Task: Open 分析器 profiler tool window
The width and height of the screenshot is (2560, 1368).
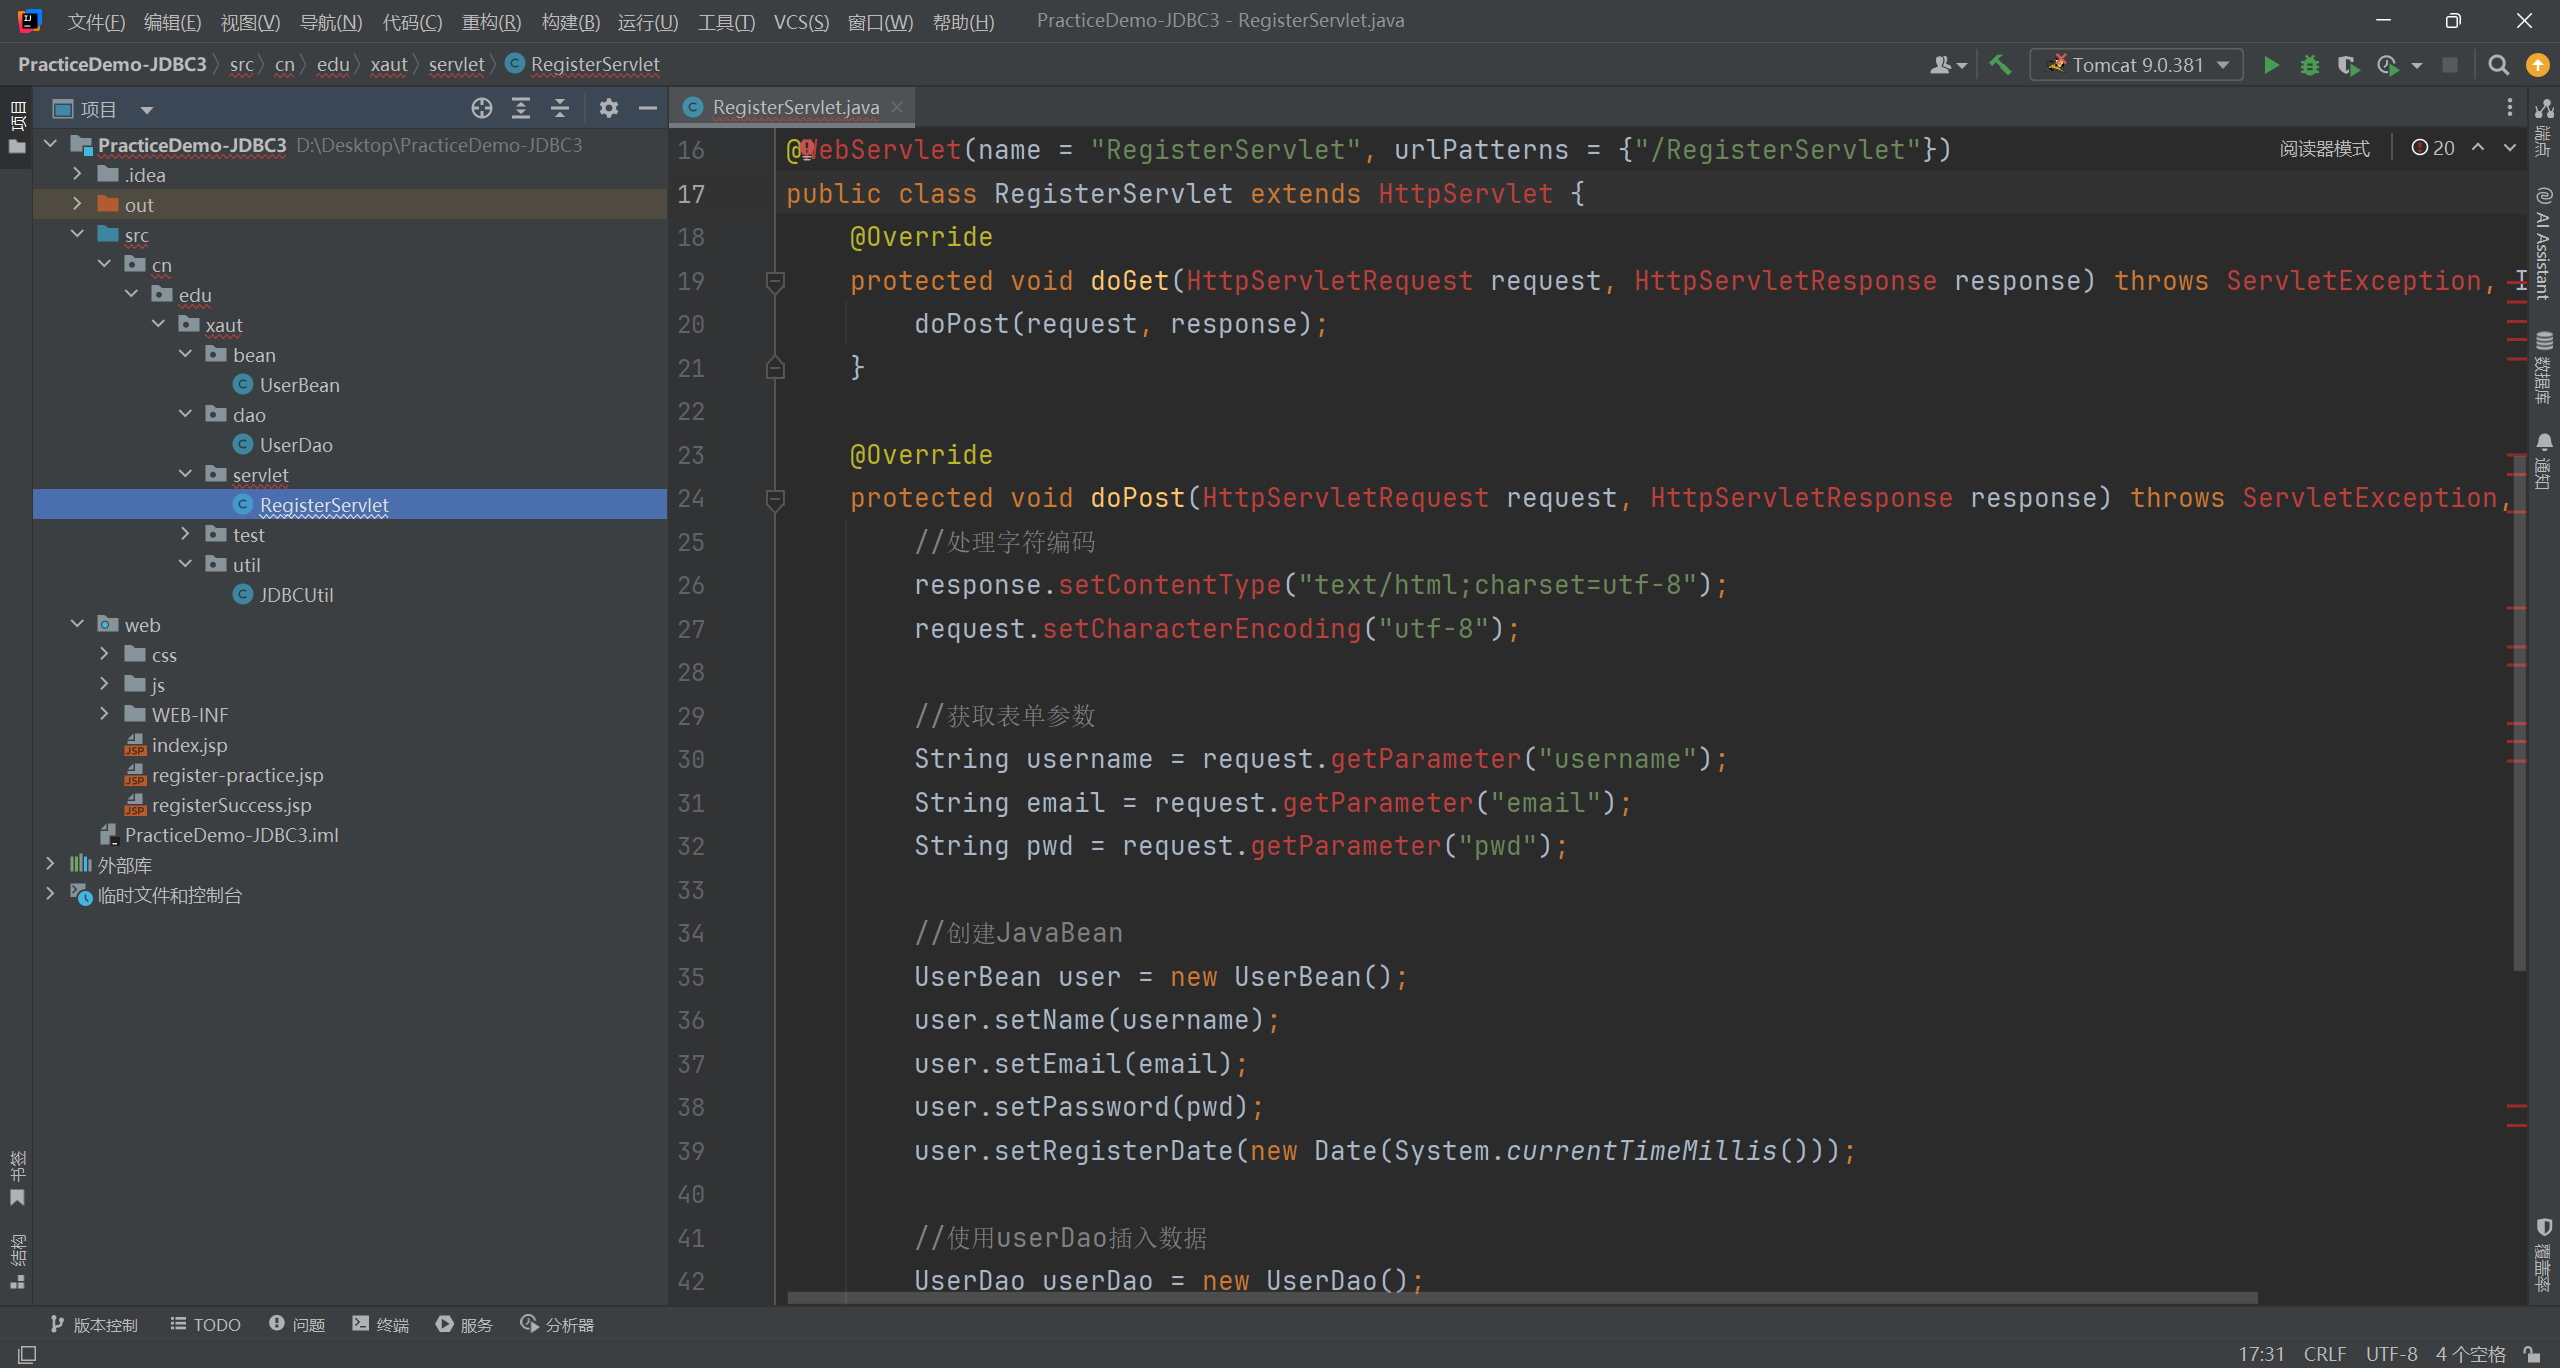Action: 557,1324
